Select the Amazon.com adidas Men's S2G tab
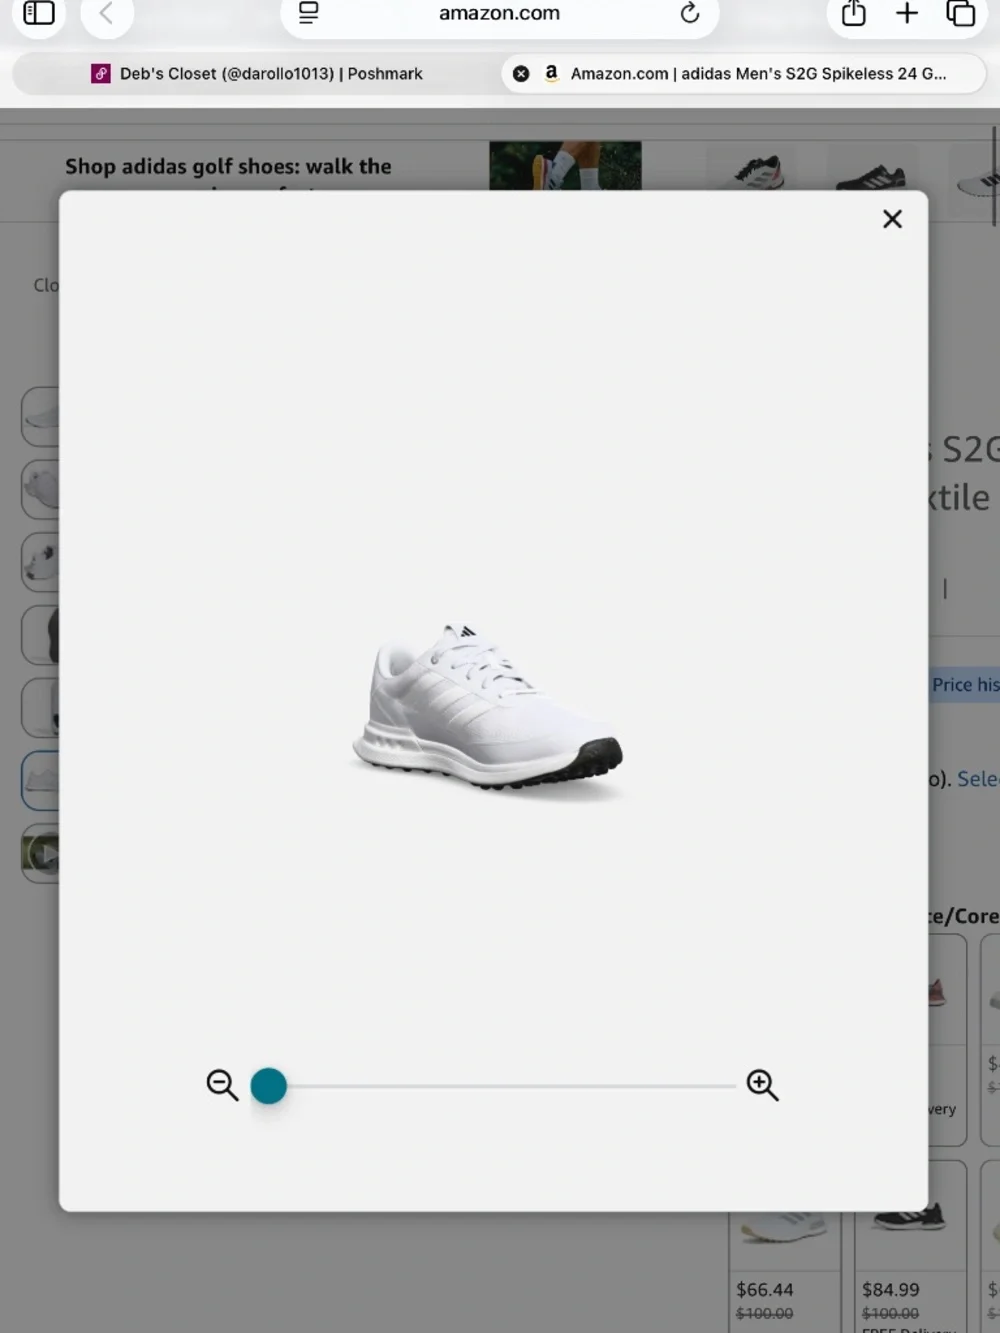 click(x=744, y=73)
